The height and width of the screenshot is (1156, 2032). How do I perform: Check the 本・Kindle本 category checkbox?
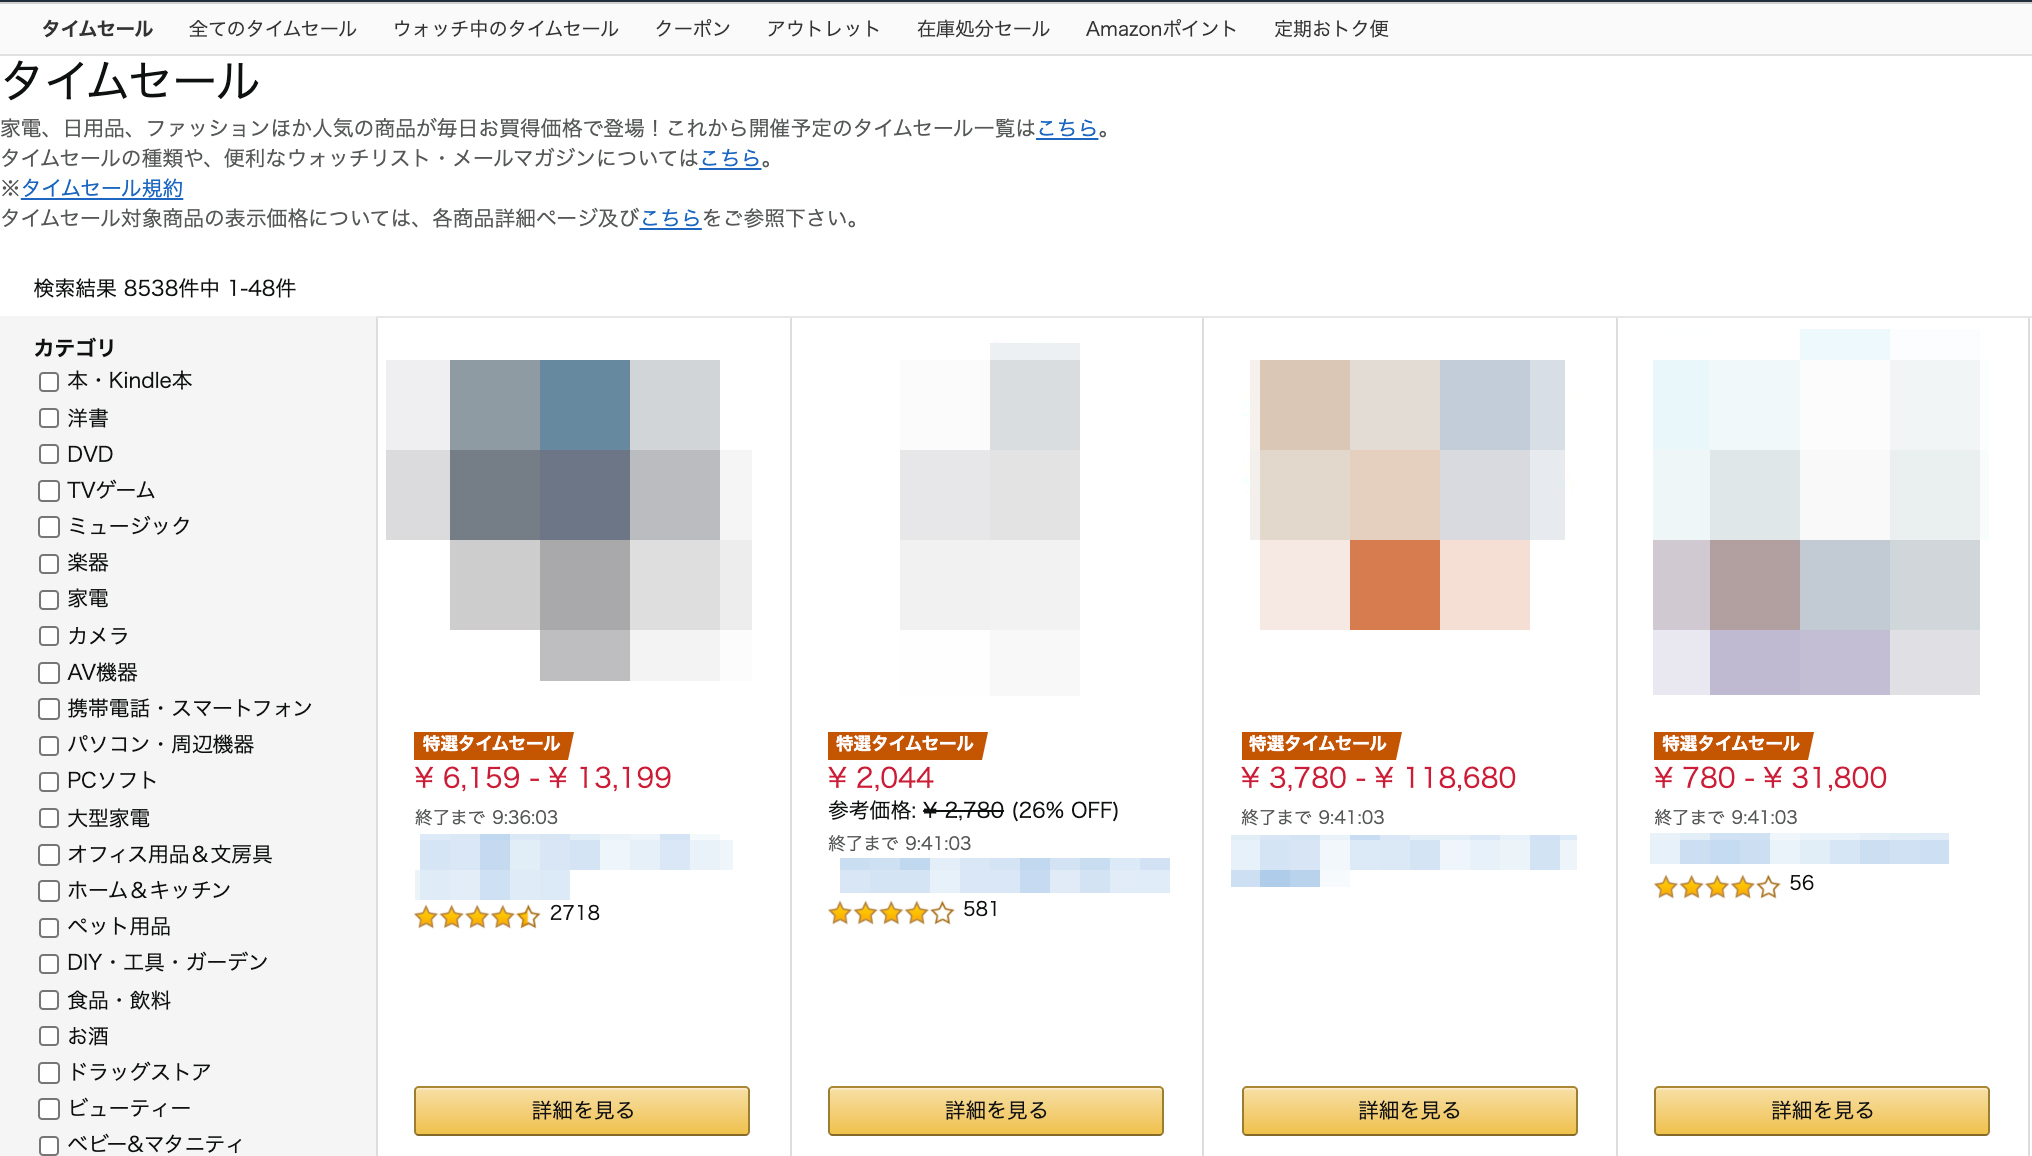tap(49, 382)
